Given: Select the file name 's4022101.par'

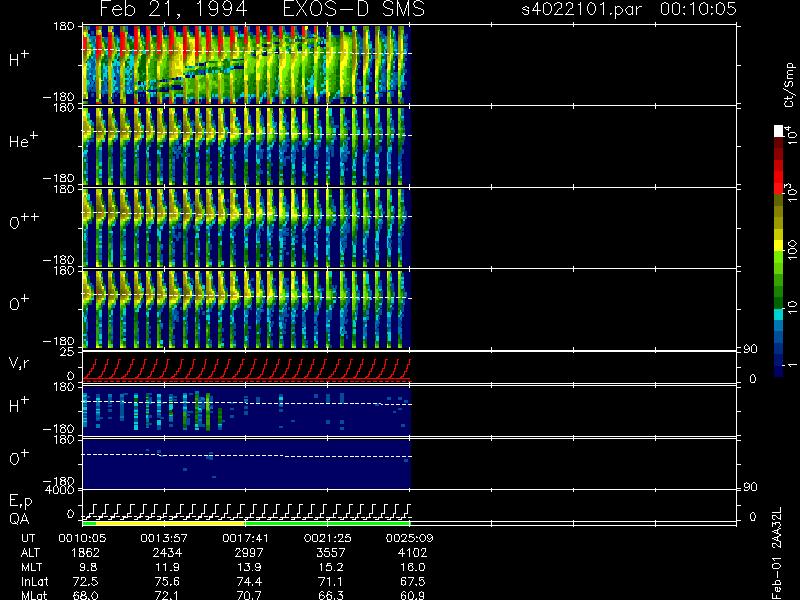Looking at the screenshot, I should tap(582, 9).
